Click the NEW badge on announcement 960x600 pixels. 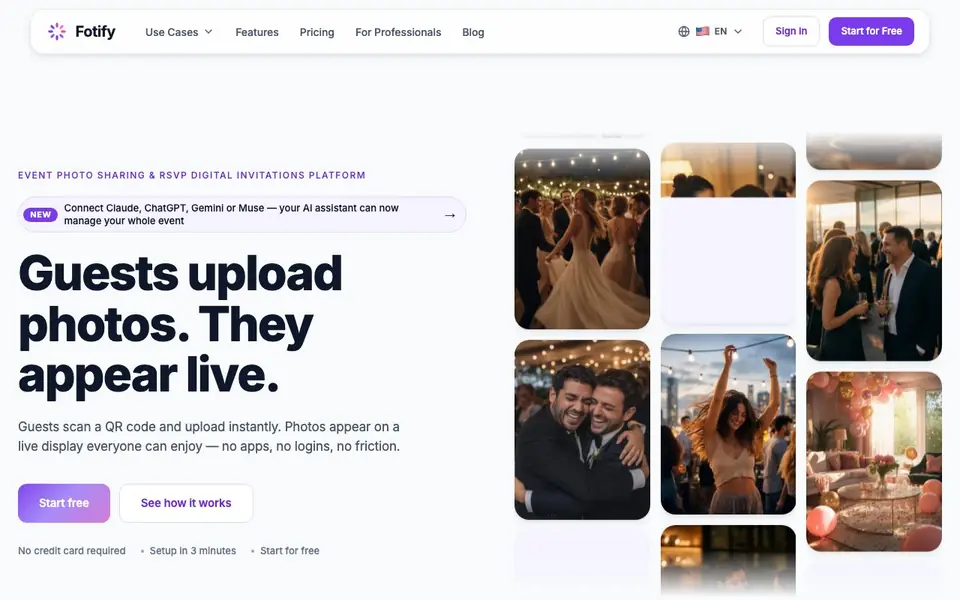[x=40, y=214]
